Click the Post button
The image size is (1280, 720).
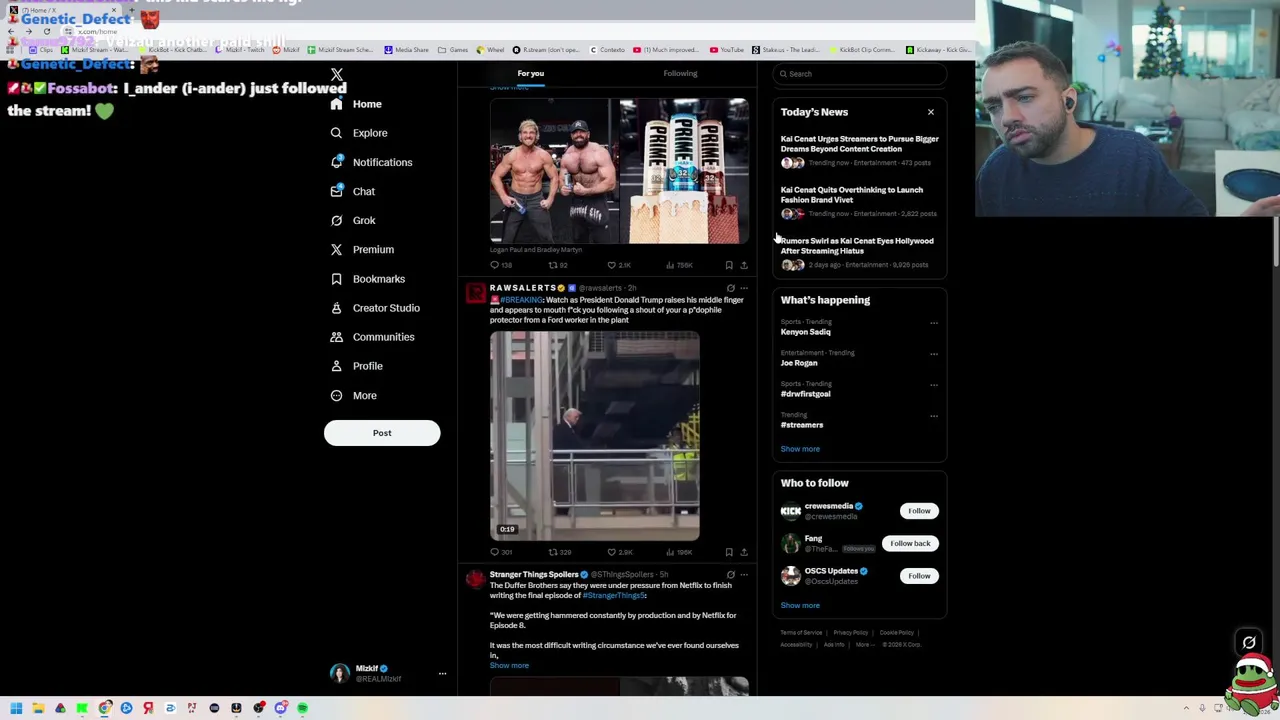pos(382,433)
